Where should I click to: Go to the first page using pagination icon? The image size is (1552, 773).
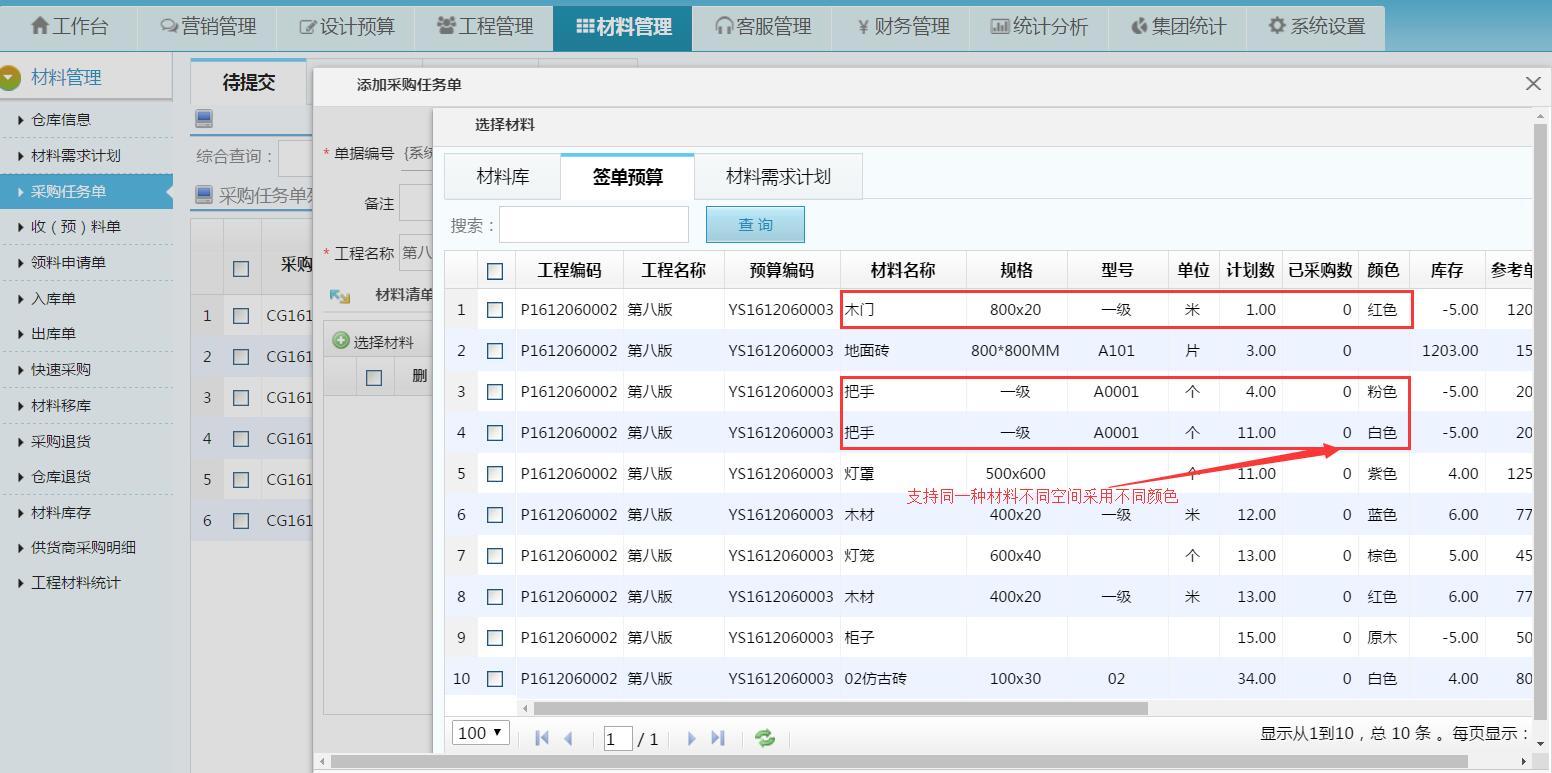click(542, 738)
